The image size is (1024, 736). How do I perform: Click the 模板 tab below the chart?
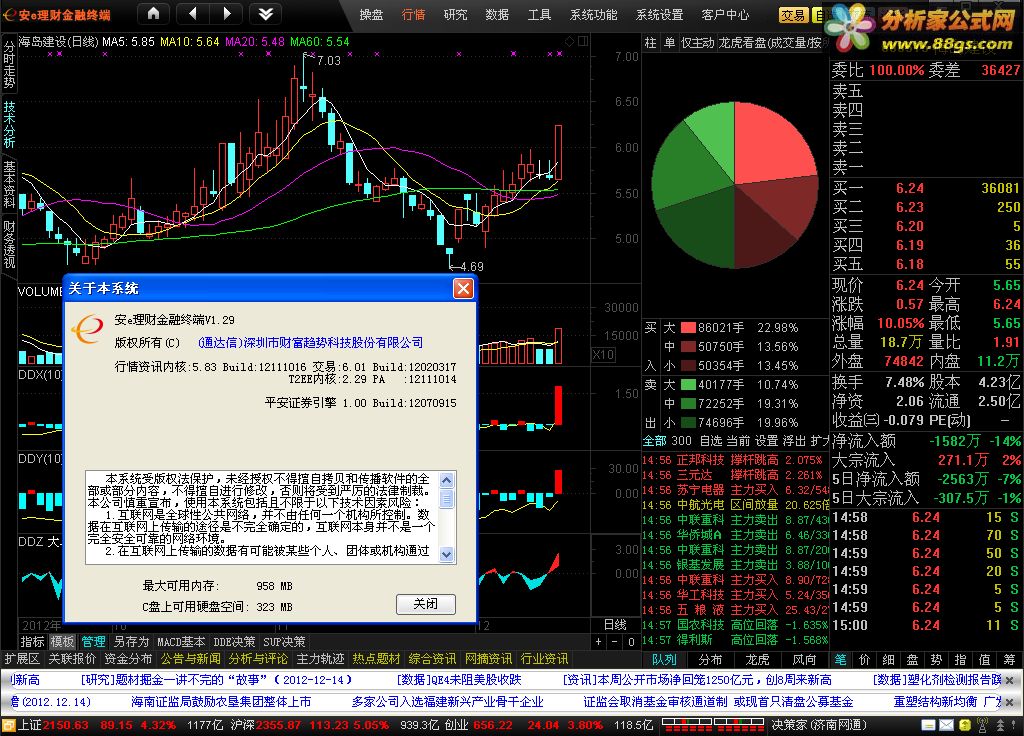pos(62,642)
